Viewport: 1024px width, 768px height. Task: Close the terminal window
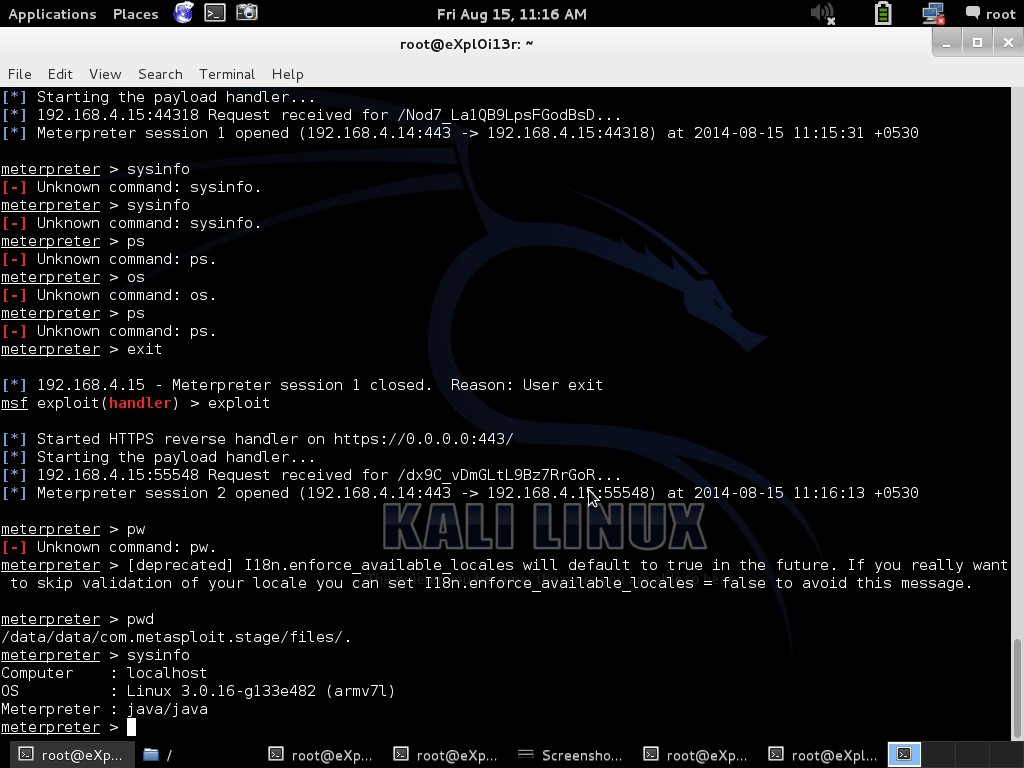click(x=1008, y=43)
